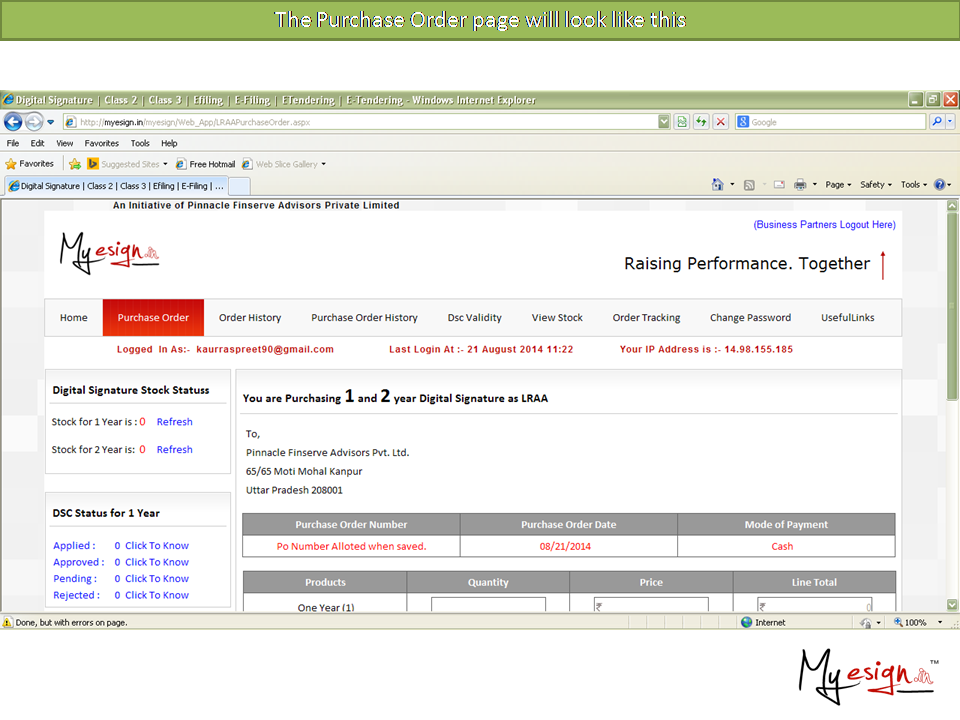Expand the address bar URL dropdown arrow
960x720 pixels.
(x=664, y=122)
